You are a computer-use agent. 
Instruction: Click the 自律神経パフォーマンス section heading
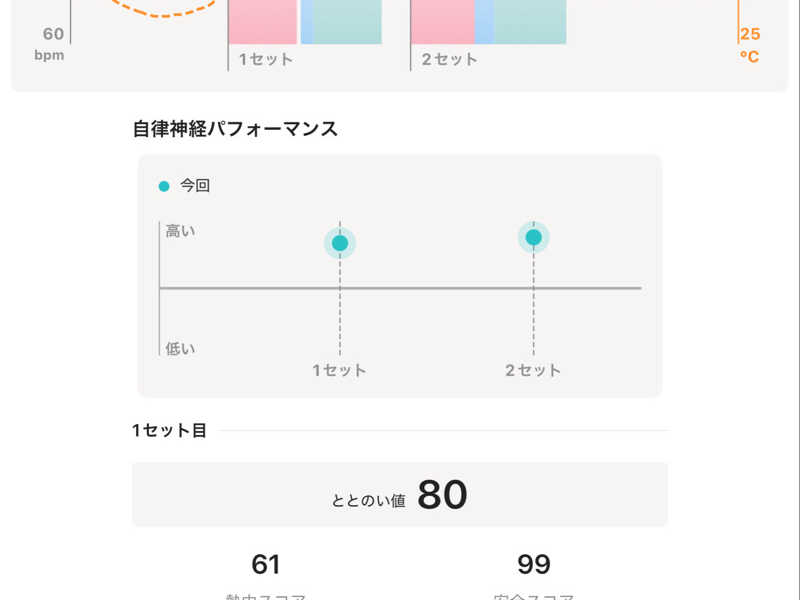235,129
